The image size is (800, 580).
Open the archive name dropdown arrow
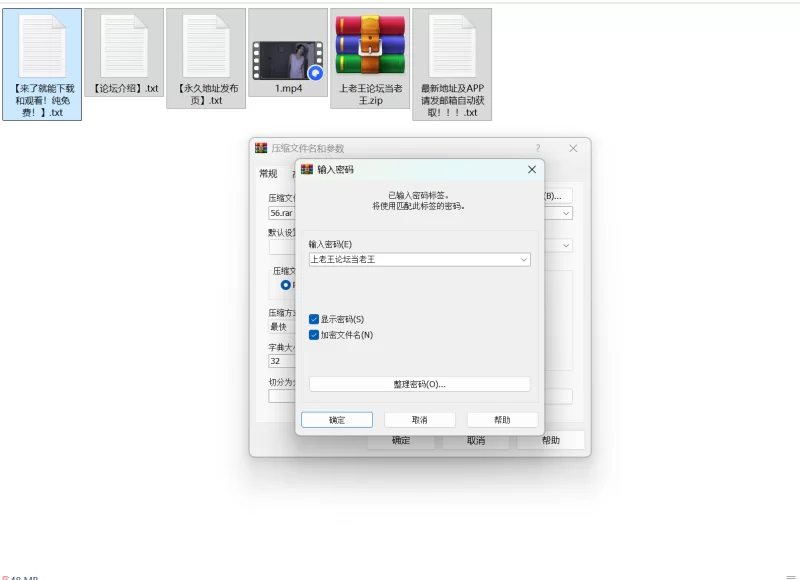(x=566, y=213)
